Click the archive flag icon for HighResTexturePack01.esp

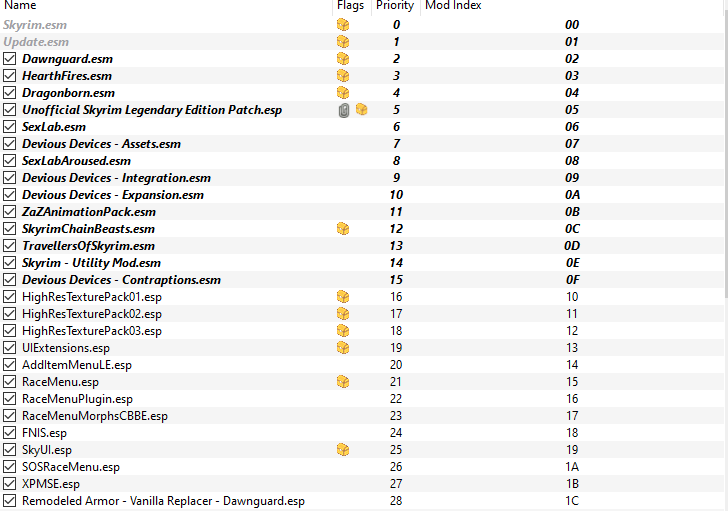343,297
